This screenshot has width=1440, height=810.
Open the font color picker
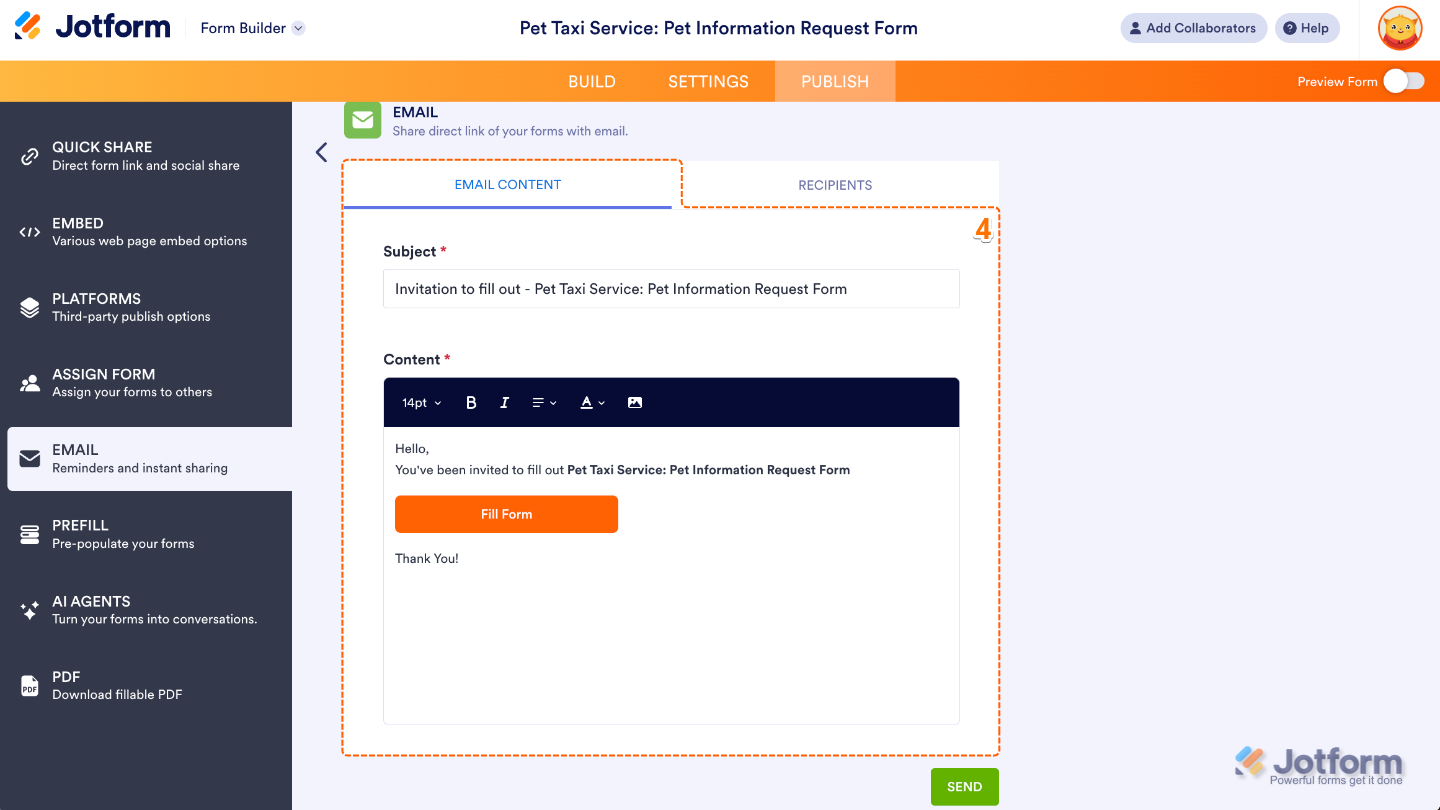[591, 402]
